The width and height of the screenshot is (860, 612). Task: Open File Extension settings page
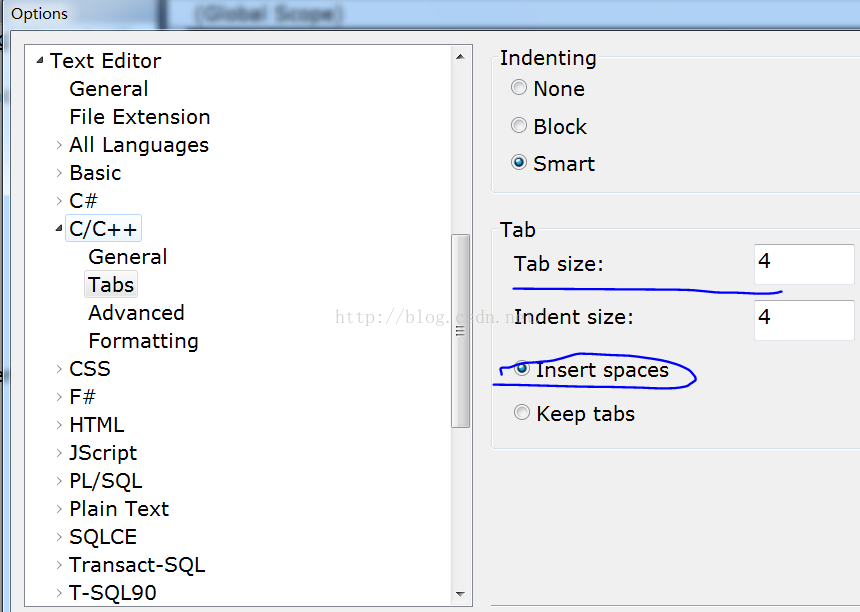(x=139, y=117)
